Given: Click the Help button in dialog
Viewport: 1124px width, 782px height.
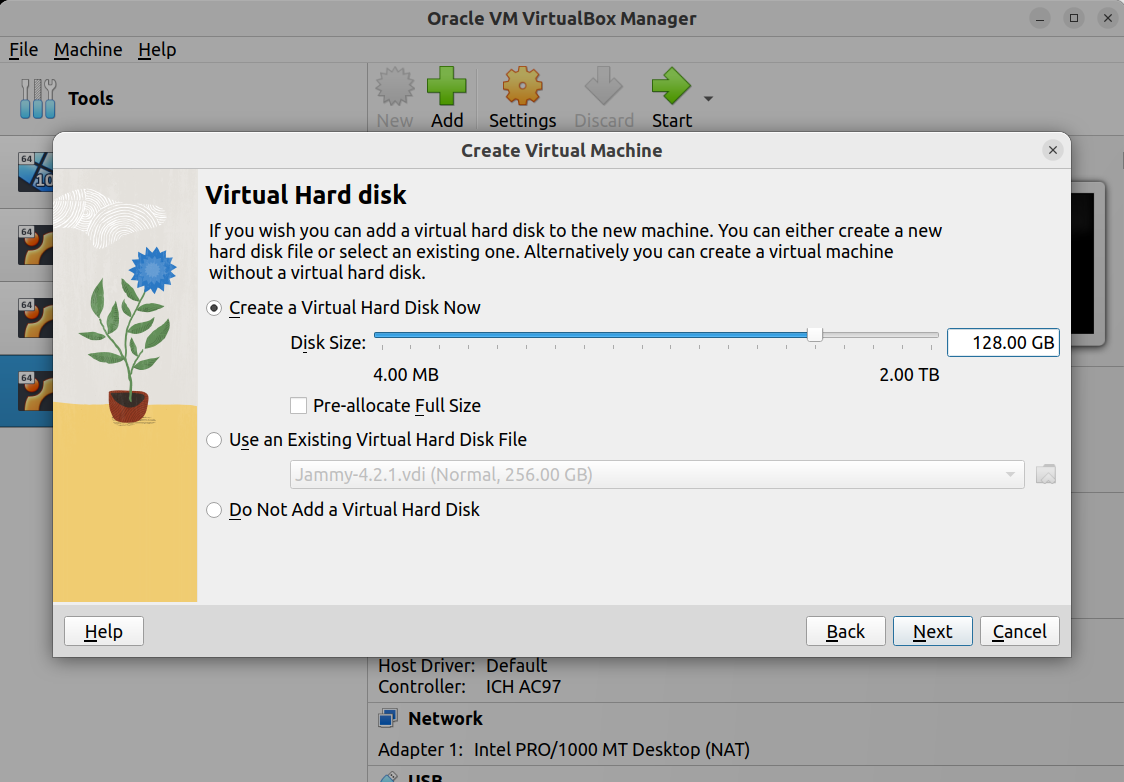Looking at the screenshot, I should 104,631.
